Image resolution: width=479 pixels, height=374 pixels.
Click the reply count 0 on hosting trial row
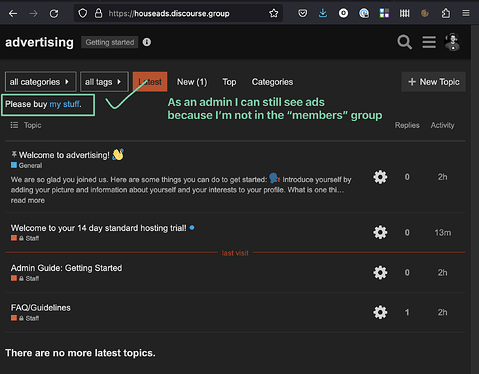[407, 233]
